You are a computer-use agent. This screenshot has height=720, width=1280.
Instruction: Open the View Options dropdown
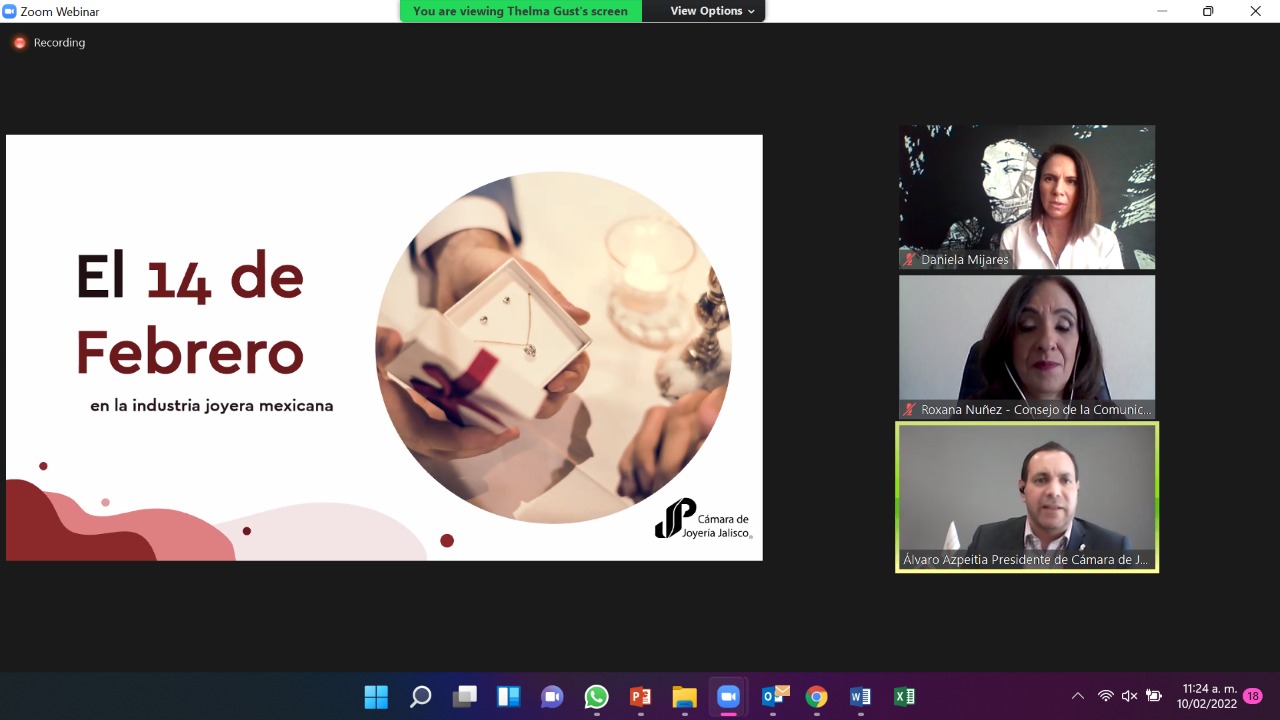click(x=712, y=11)
